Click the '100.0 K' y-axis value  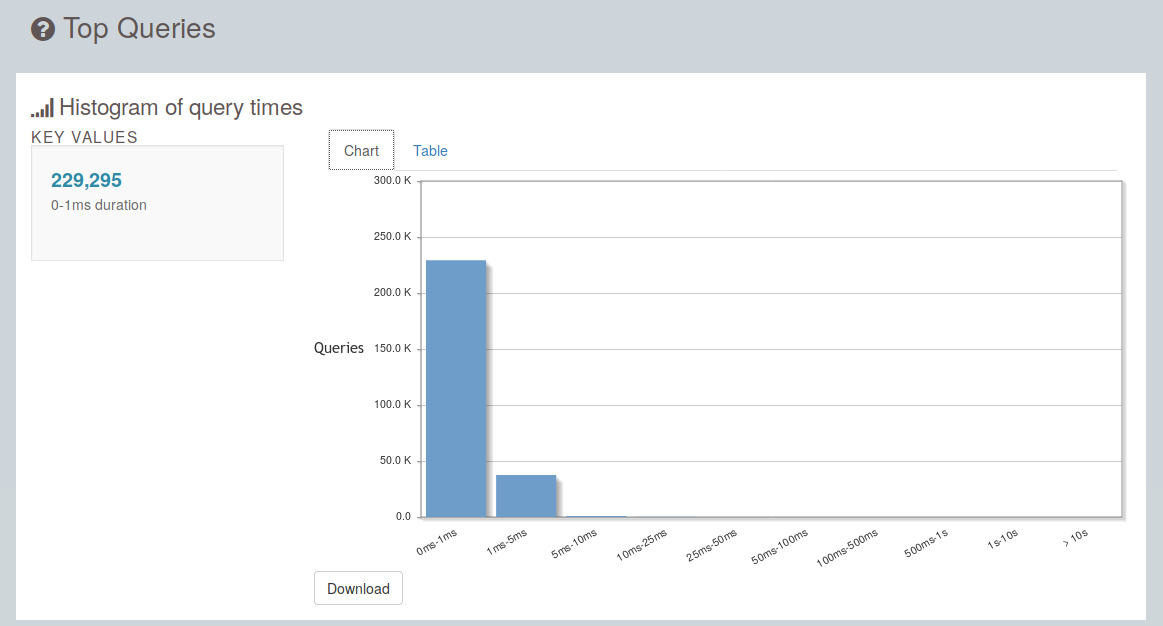tap(392, 404)
